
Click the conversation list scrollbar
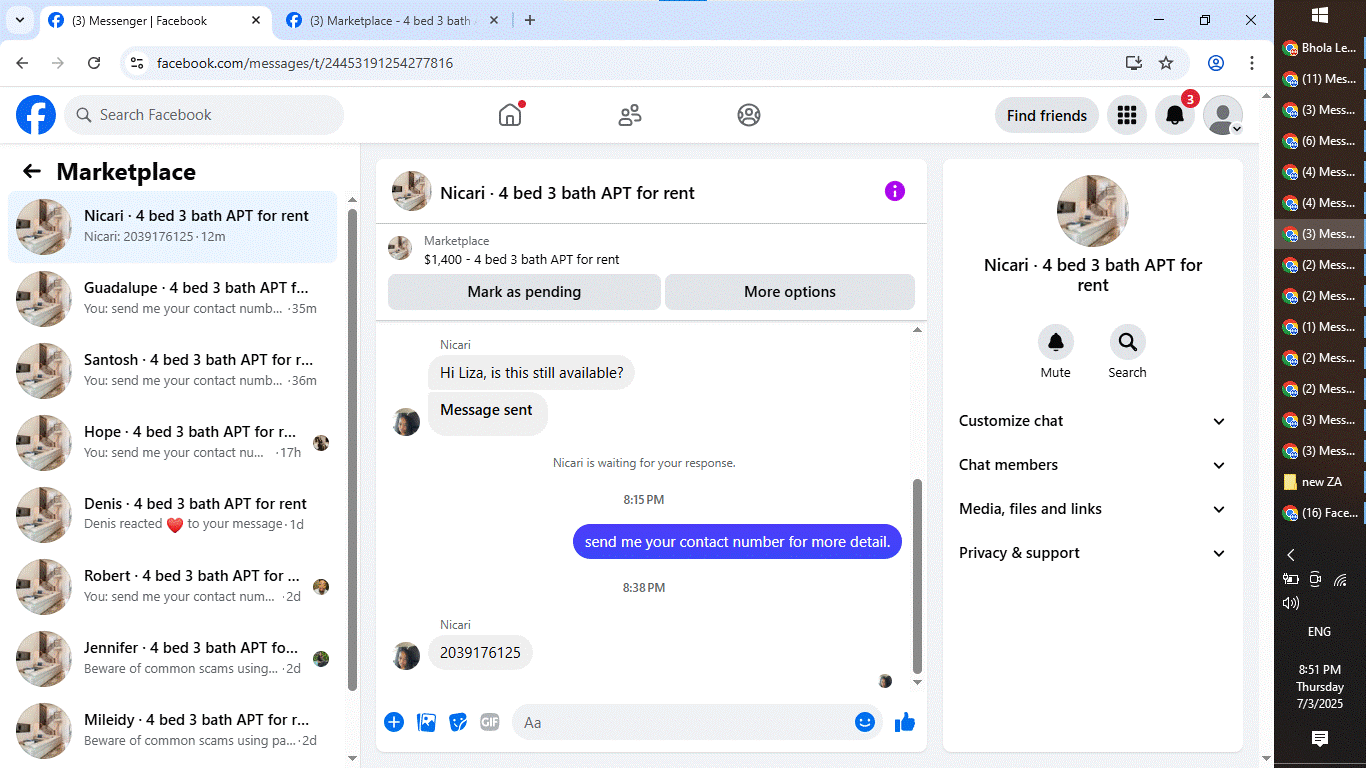click(352, 449)
